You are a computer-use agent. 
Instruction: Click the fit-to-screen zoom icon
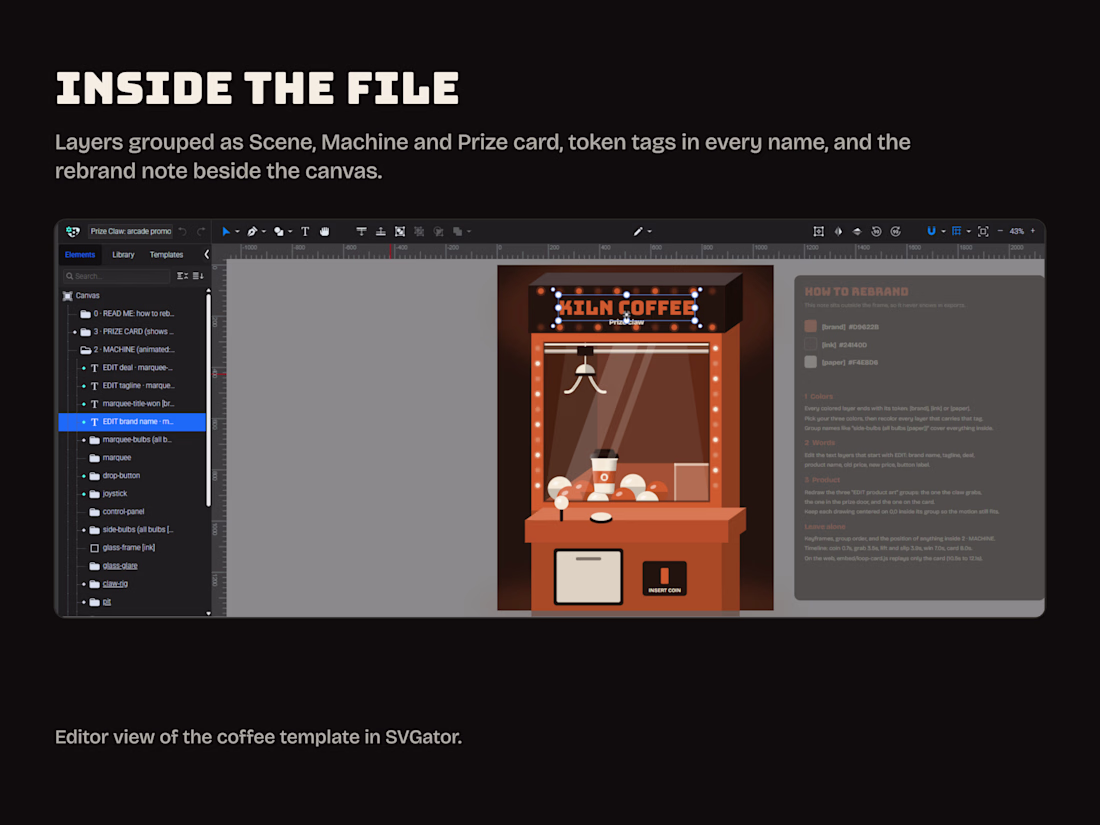point(983,232)
